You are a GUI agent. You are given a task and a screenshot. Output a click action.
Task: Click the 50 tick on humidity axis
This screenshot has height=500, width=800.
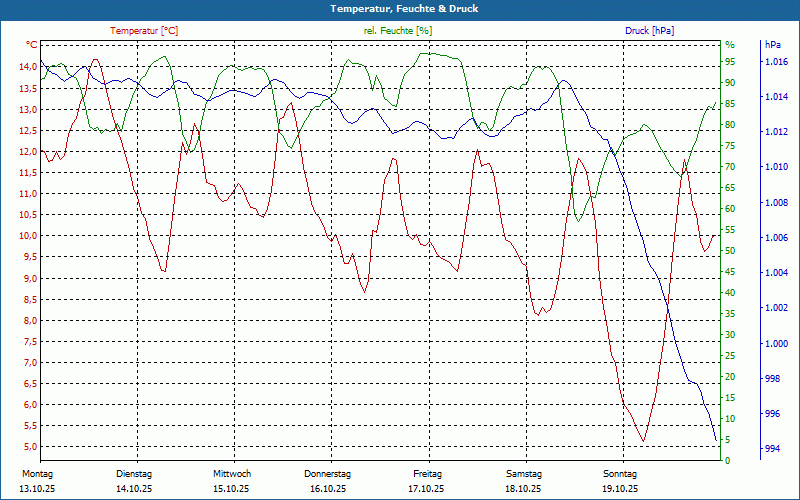730,251
